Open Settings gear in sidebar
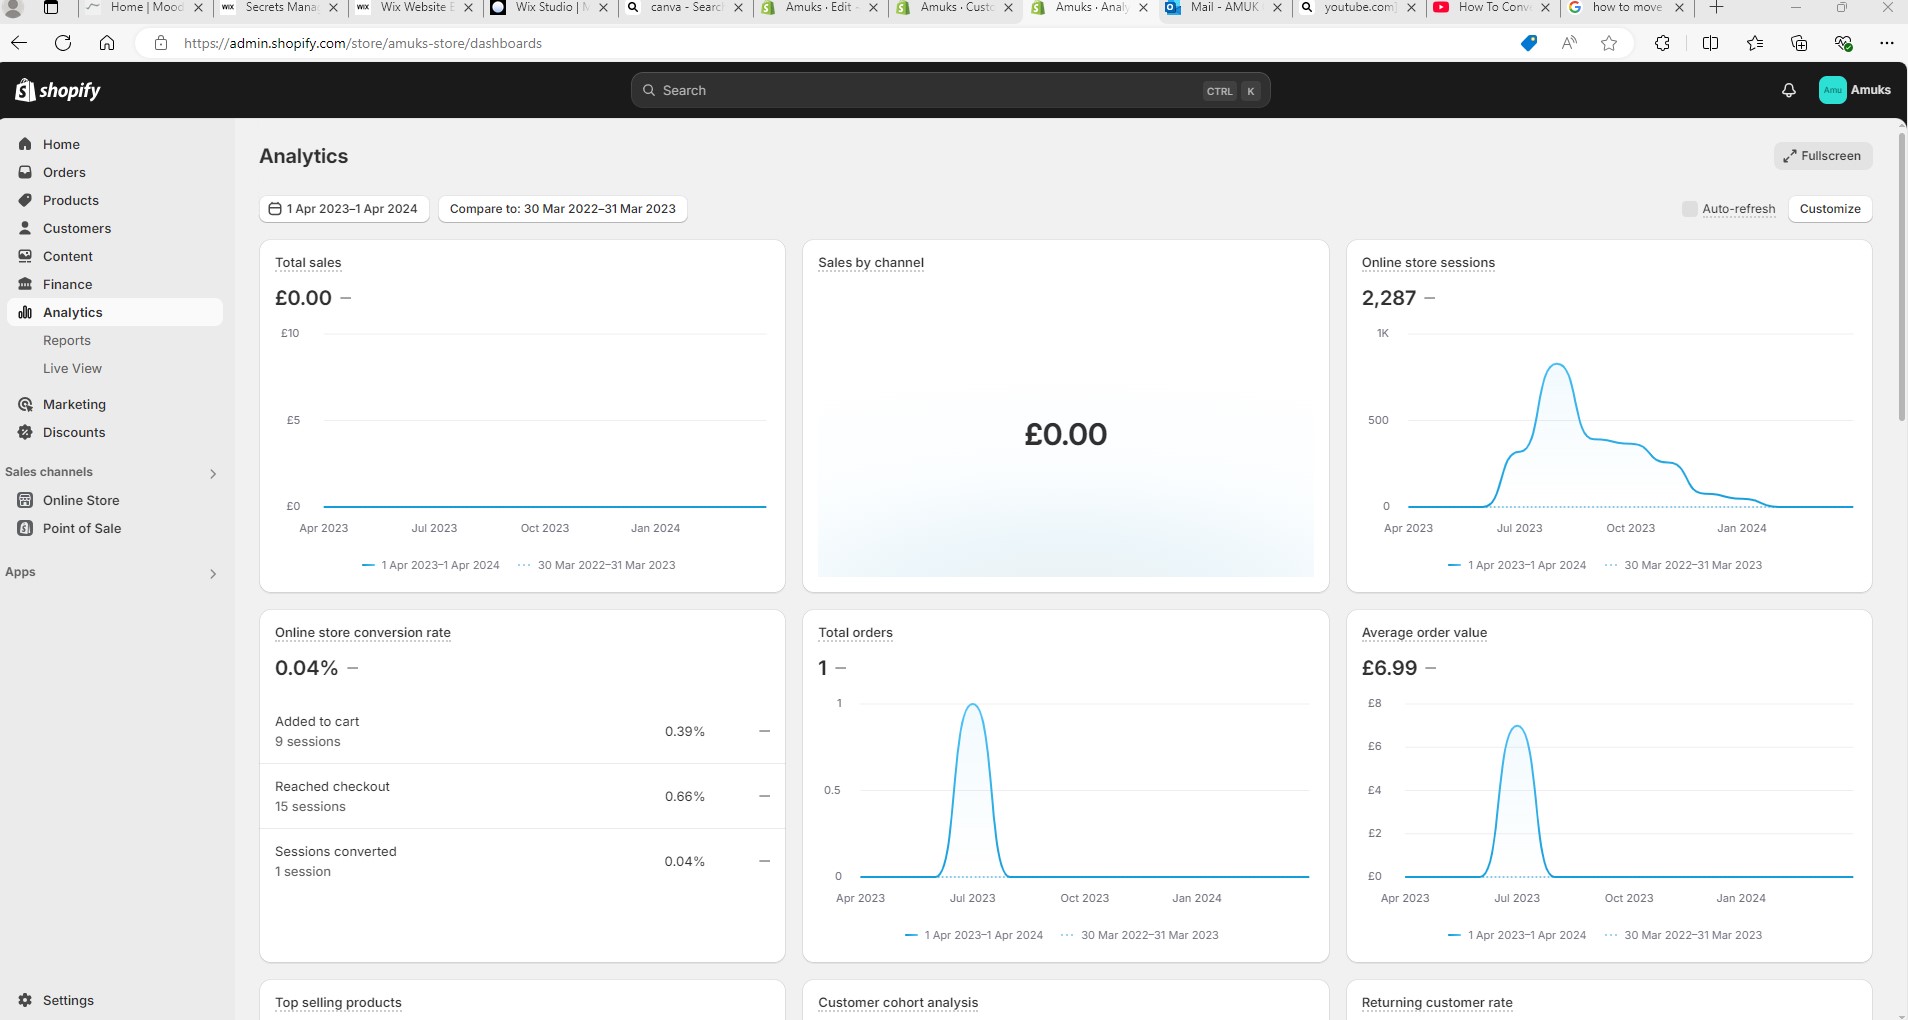This screenshot has height=1020, width=1908. pos(25,1000)
